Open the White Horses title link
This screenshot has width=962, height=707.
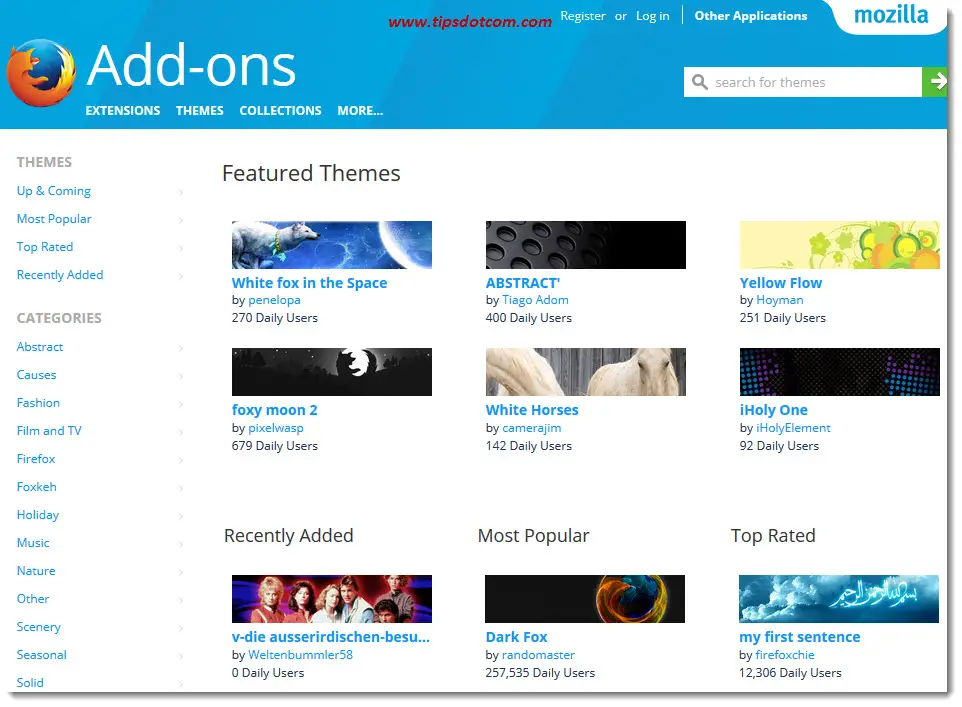pyautogui.click(x=532, y=410)
